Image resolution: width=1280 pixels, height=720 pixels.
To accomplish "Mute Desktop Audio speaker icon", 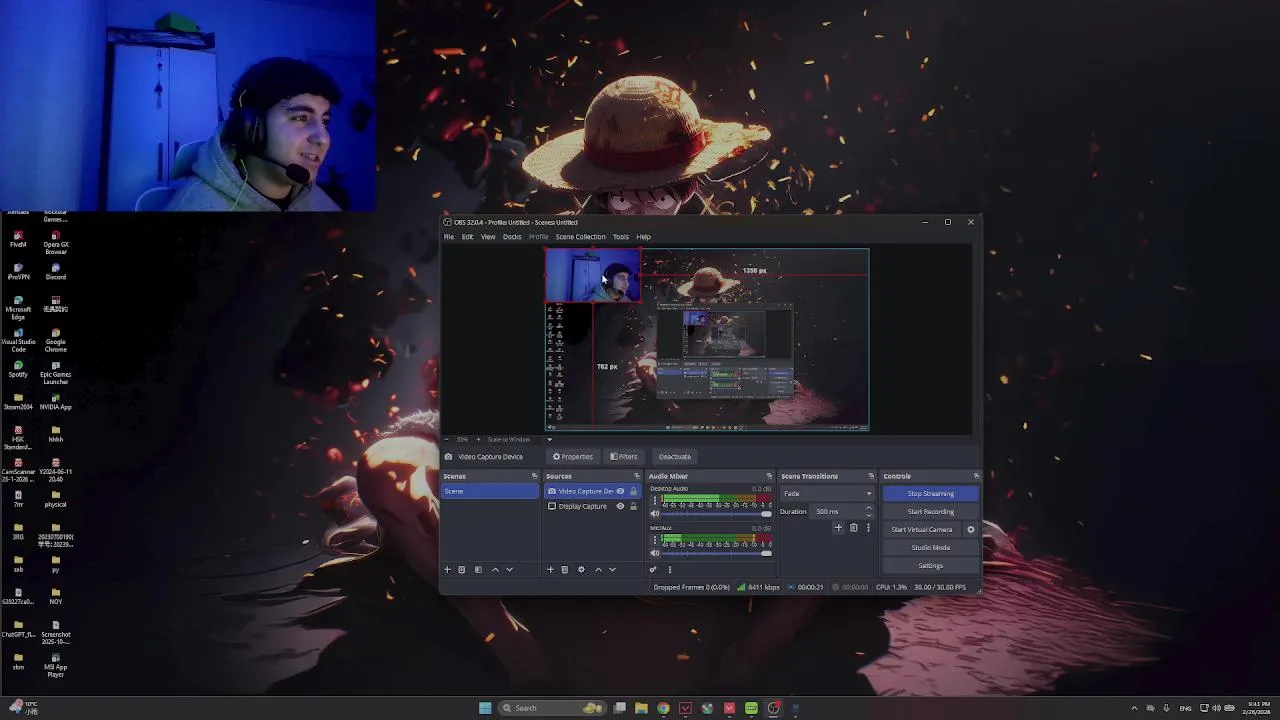I will (655, 513).
